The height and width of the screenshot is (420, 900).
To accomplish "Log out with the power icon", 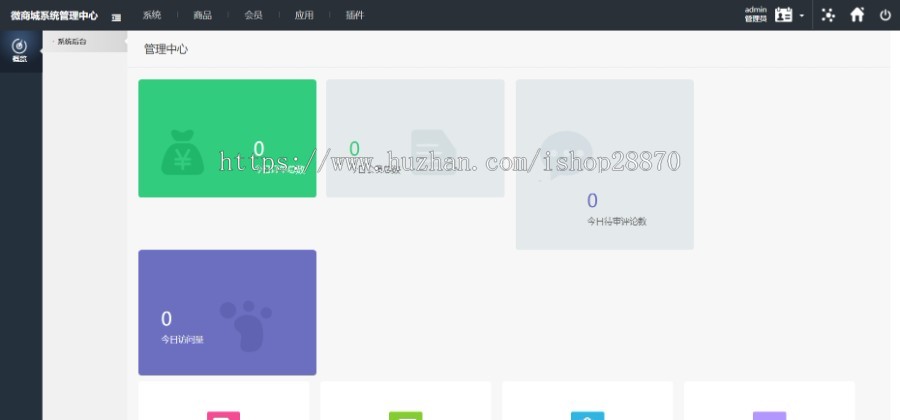I will point(885,15).
